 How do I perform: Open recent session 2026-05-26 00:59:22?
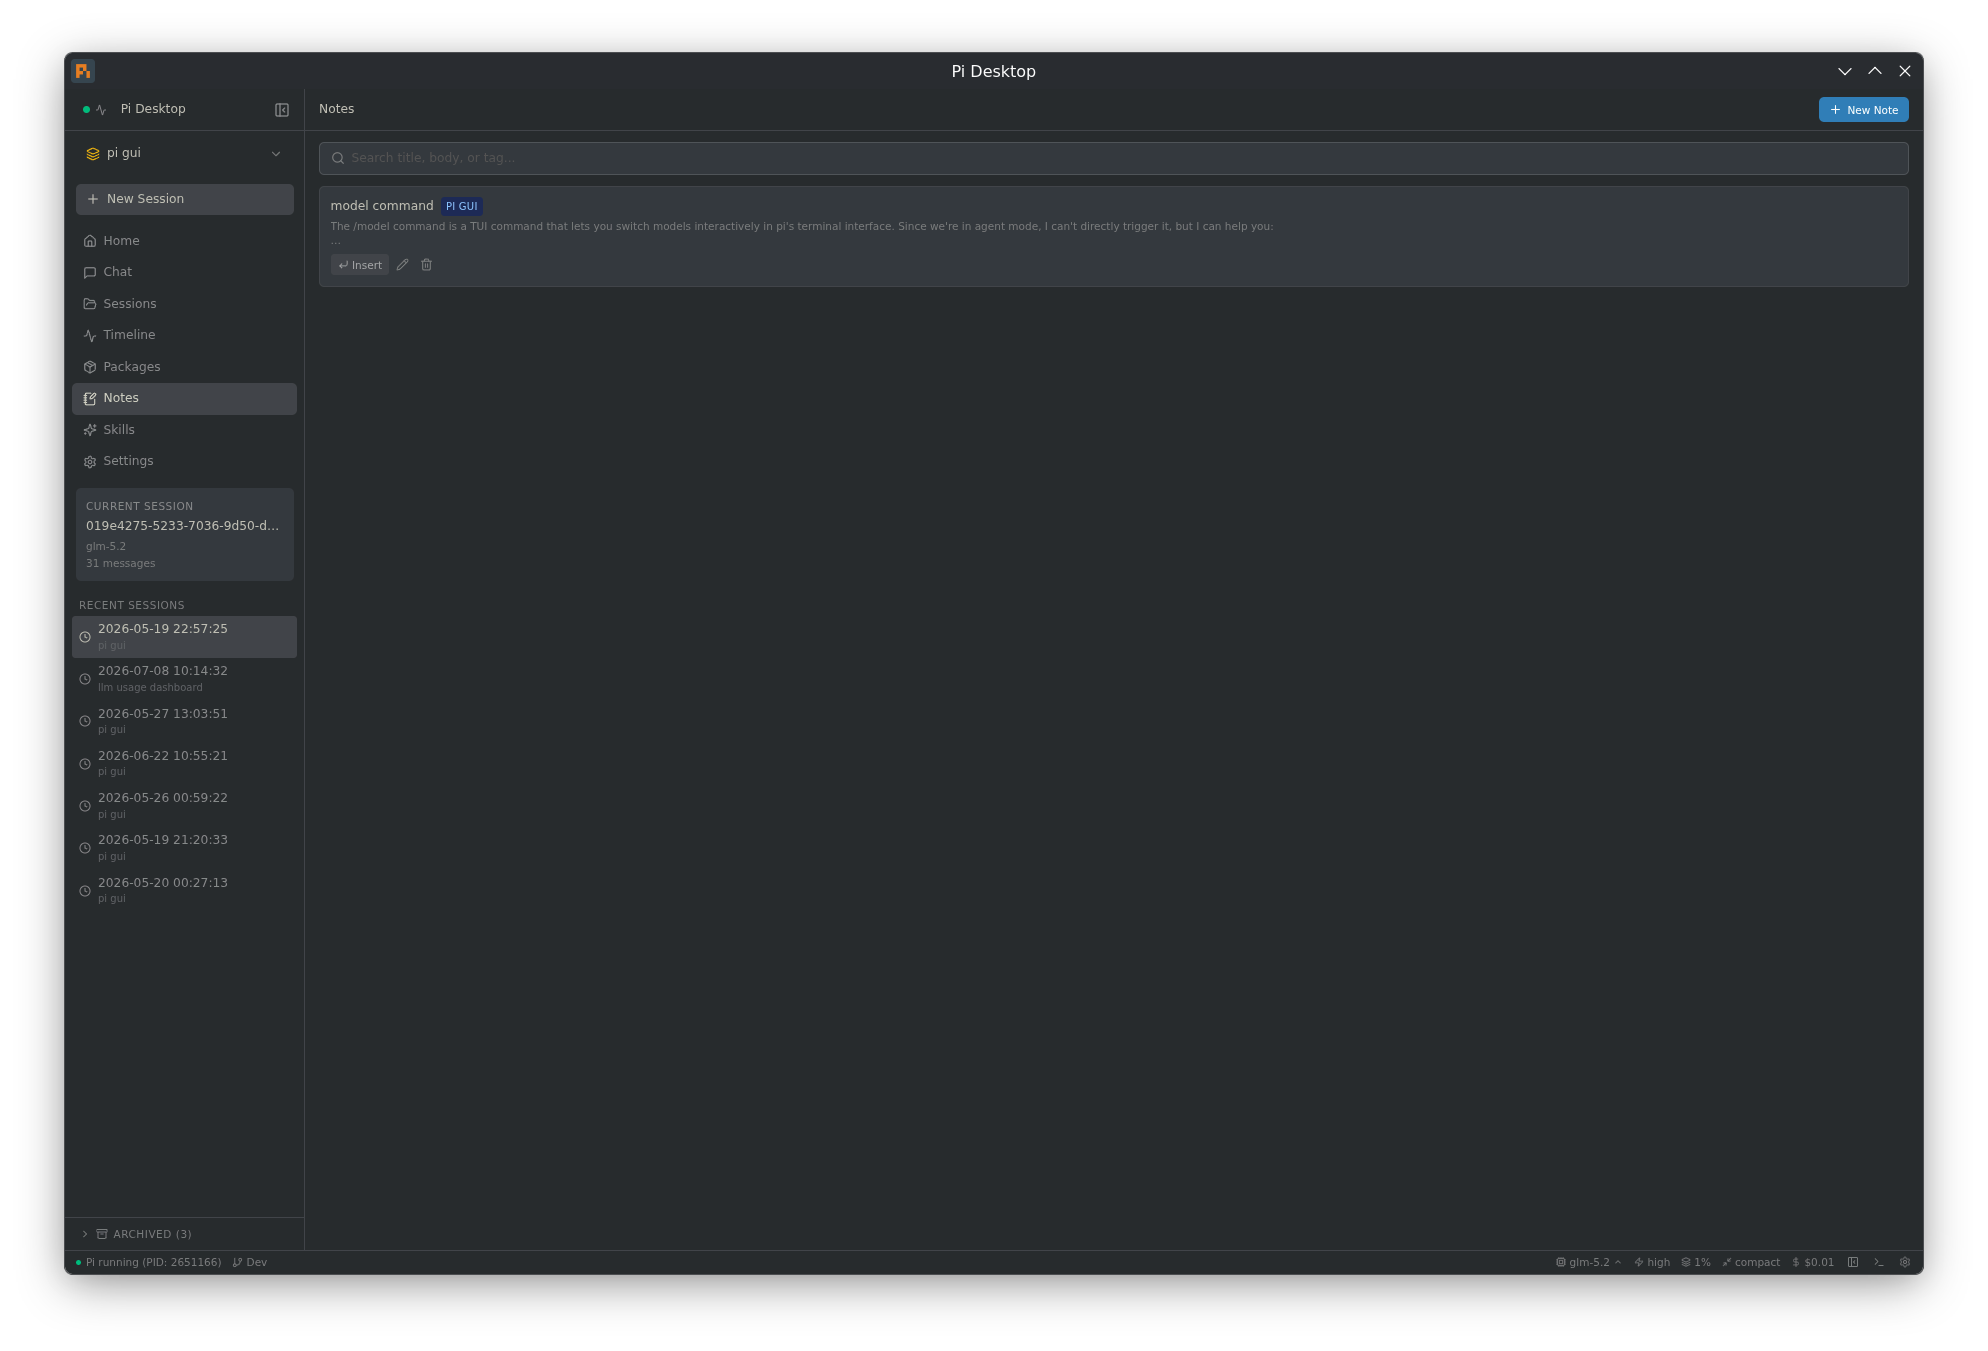pyautogui.click(x=184, y=806)
